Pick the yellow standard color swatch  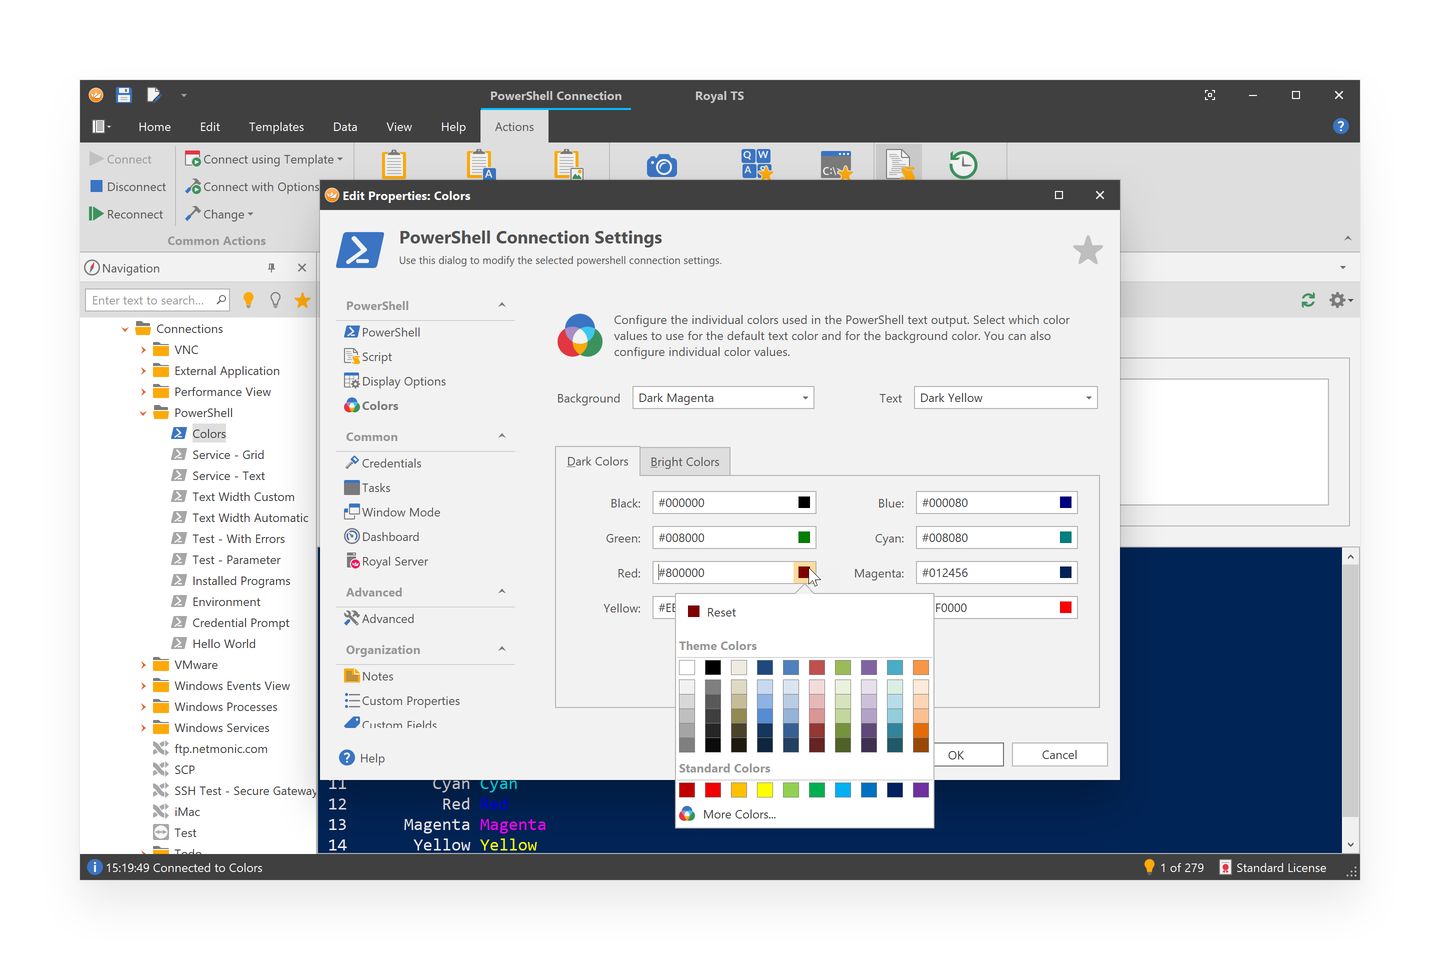click(765, 789)
